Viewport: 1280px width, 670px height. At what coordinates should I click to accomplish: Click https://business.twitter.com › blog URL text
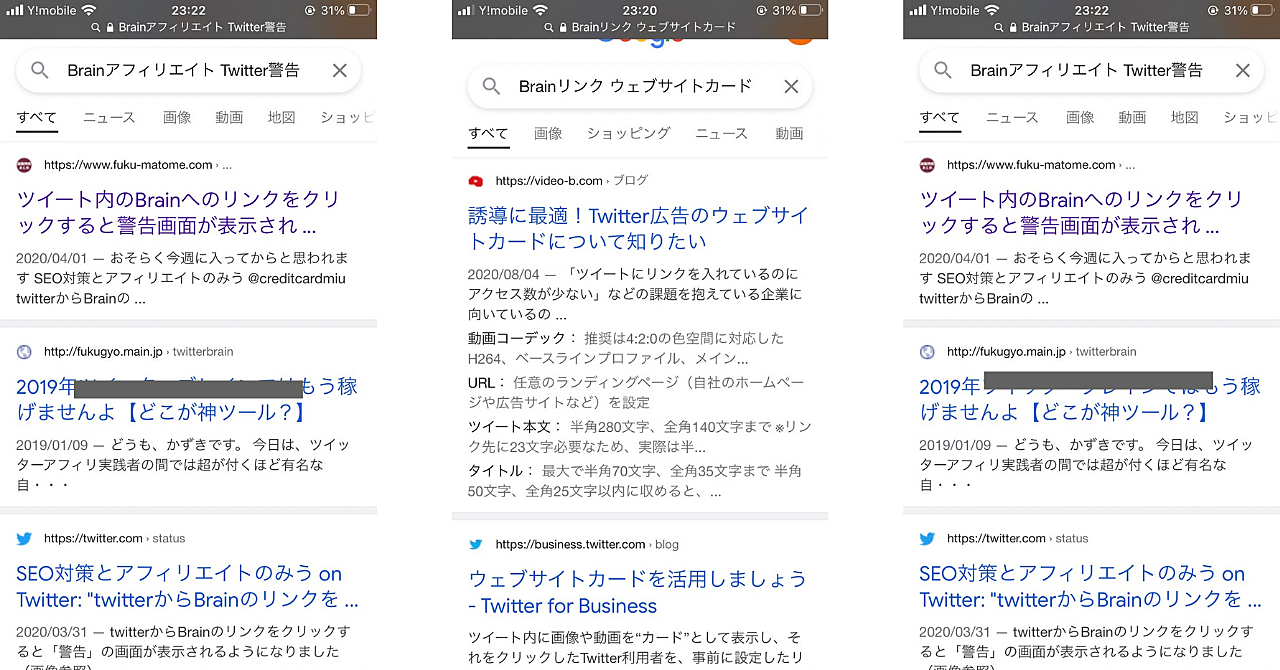[587, 545]
